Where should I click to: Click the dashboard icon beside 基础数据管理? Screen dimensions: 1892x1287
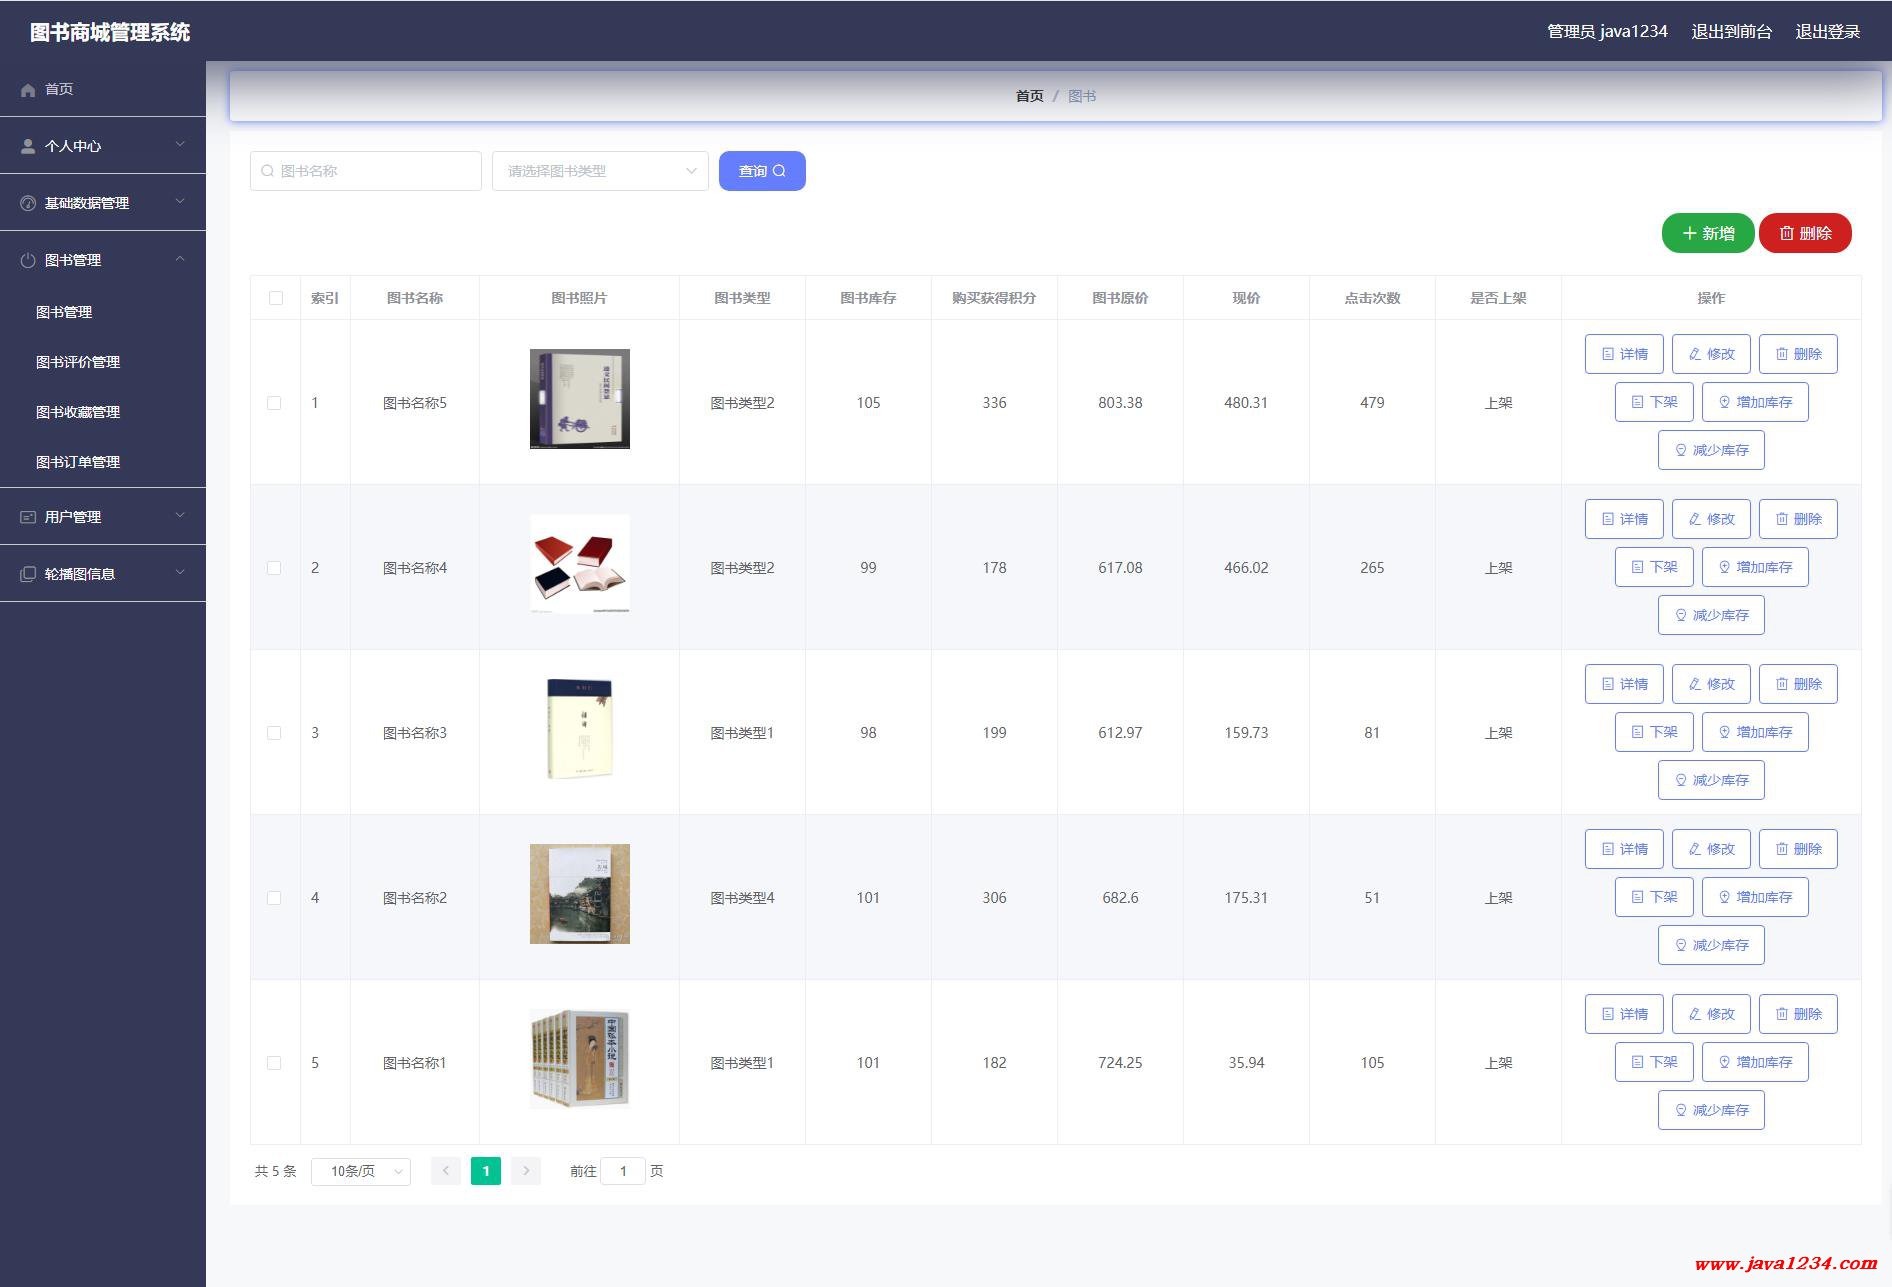coord(28,203)
